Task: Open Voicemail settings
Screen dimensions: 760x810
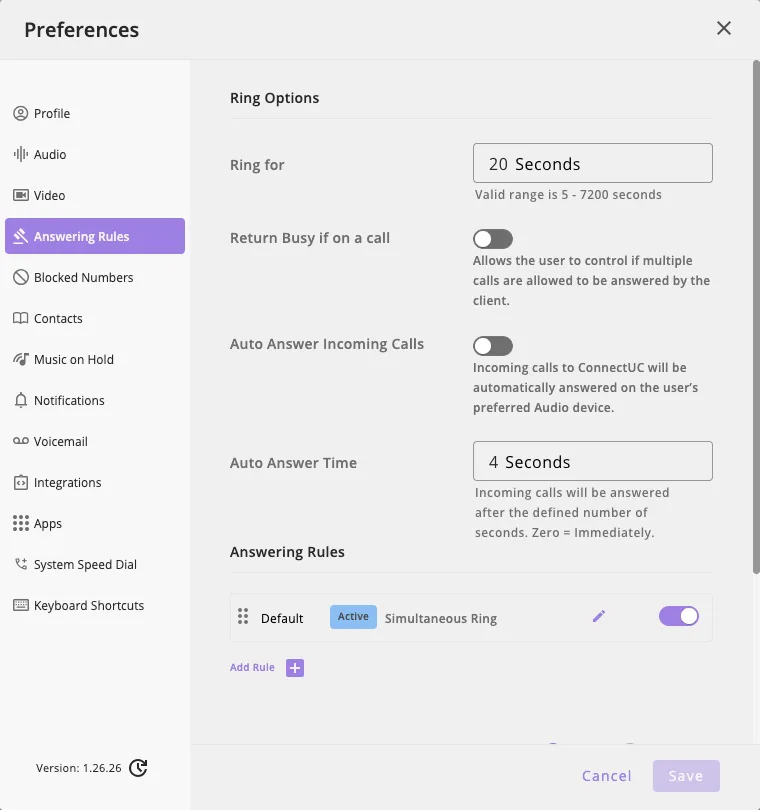Action: click(x=95, y=441)
